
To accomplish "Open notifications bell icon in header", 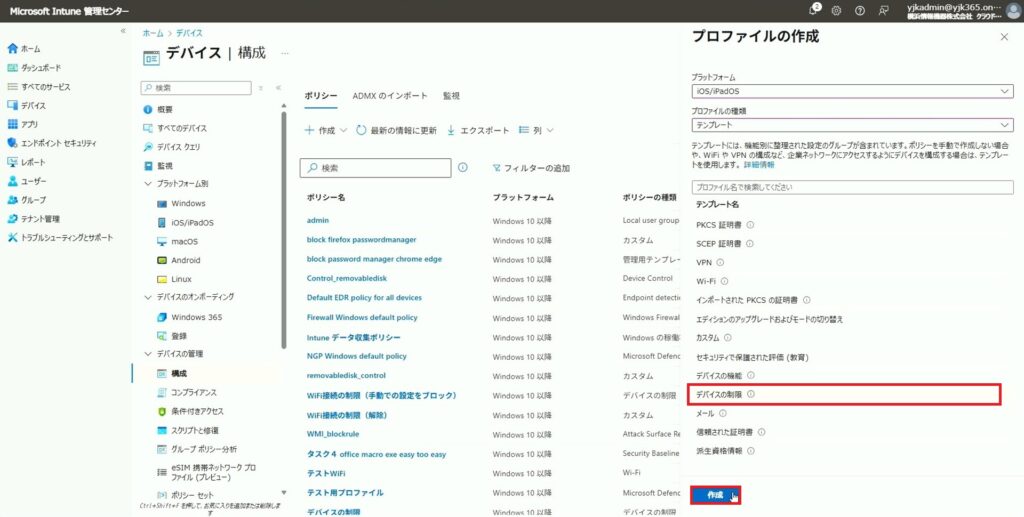I will tap(814, 10).
